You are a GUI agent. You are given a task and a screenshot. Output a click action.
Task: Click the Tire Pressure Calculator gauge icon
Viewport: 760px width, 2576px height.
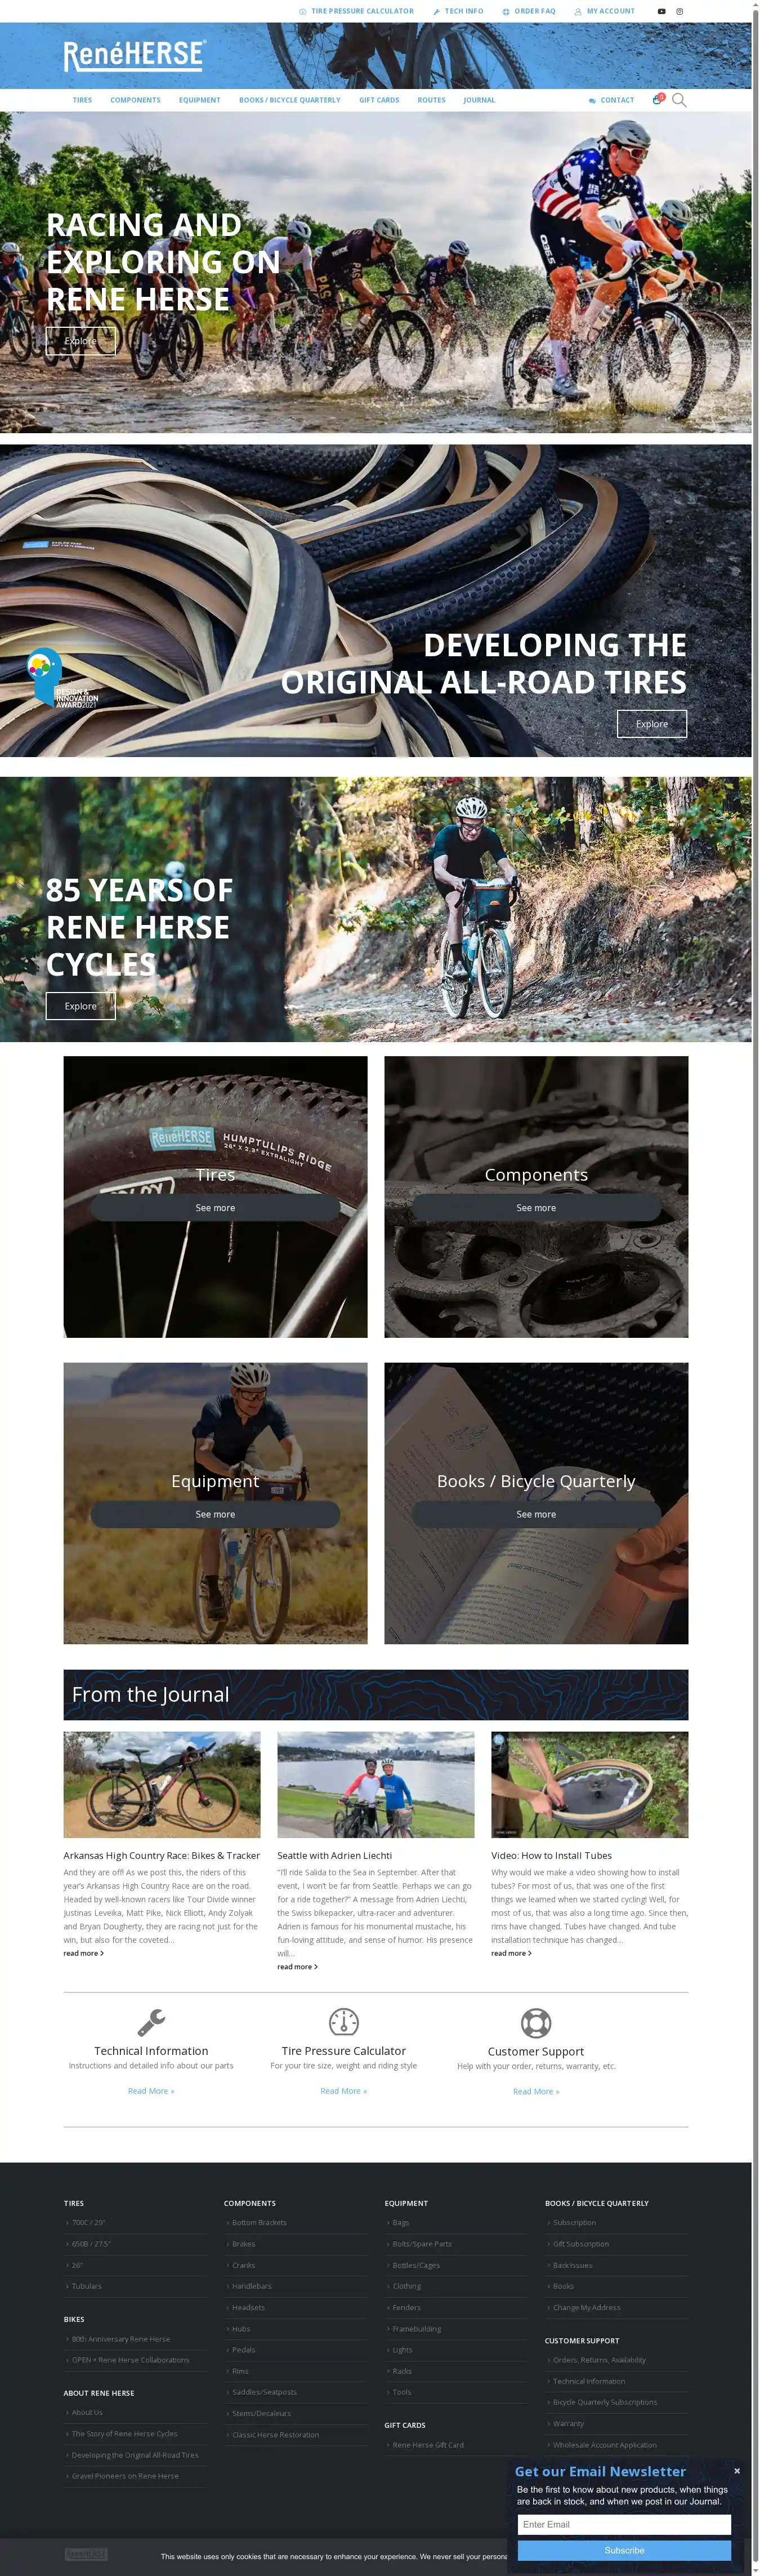[x=344, y=2021]
